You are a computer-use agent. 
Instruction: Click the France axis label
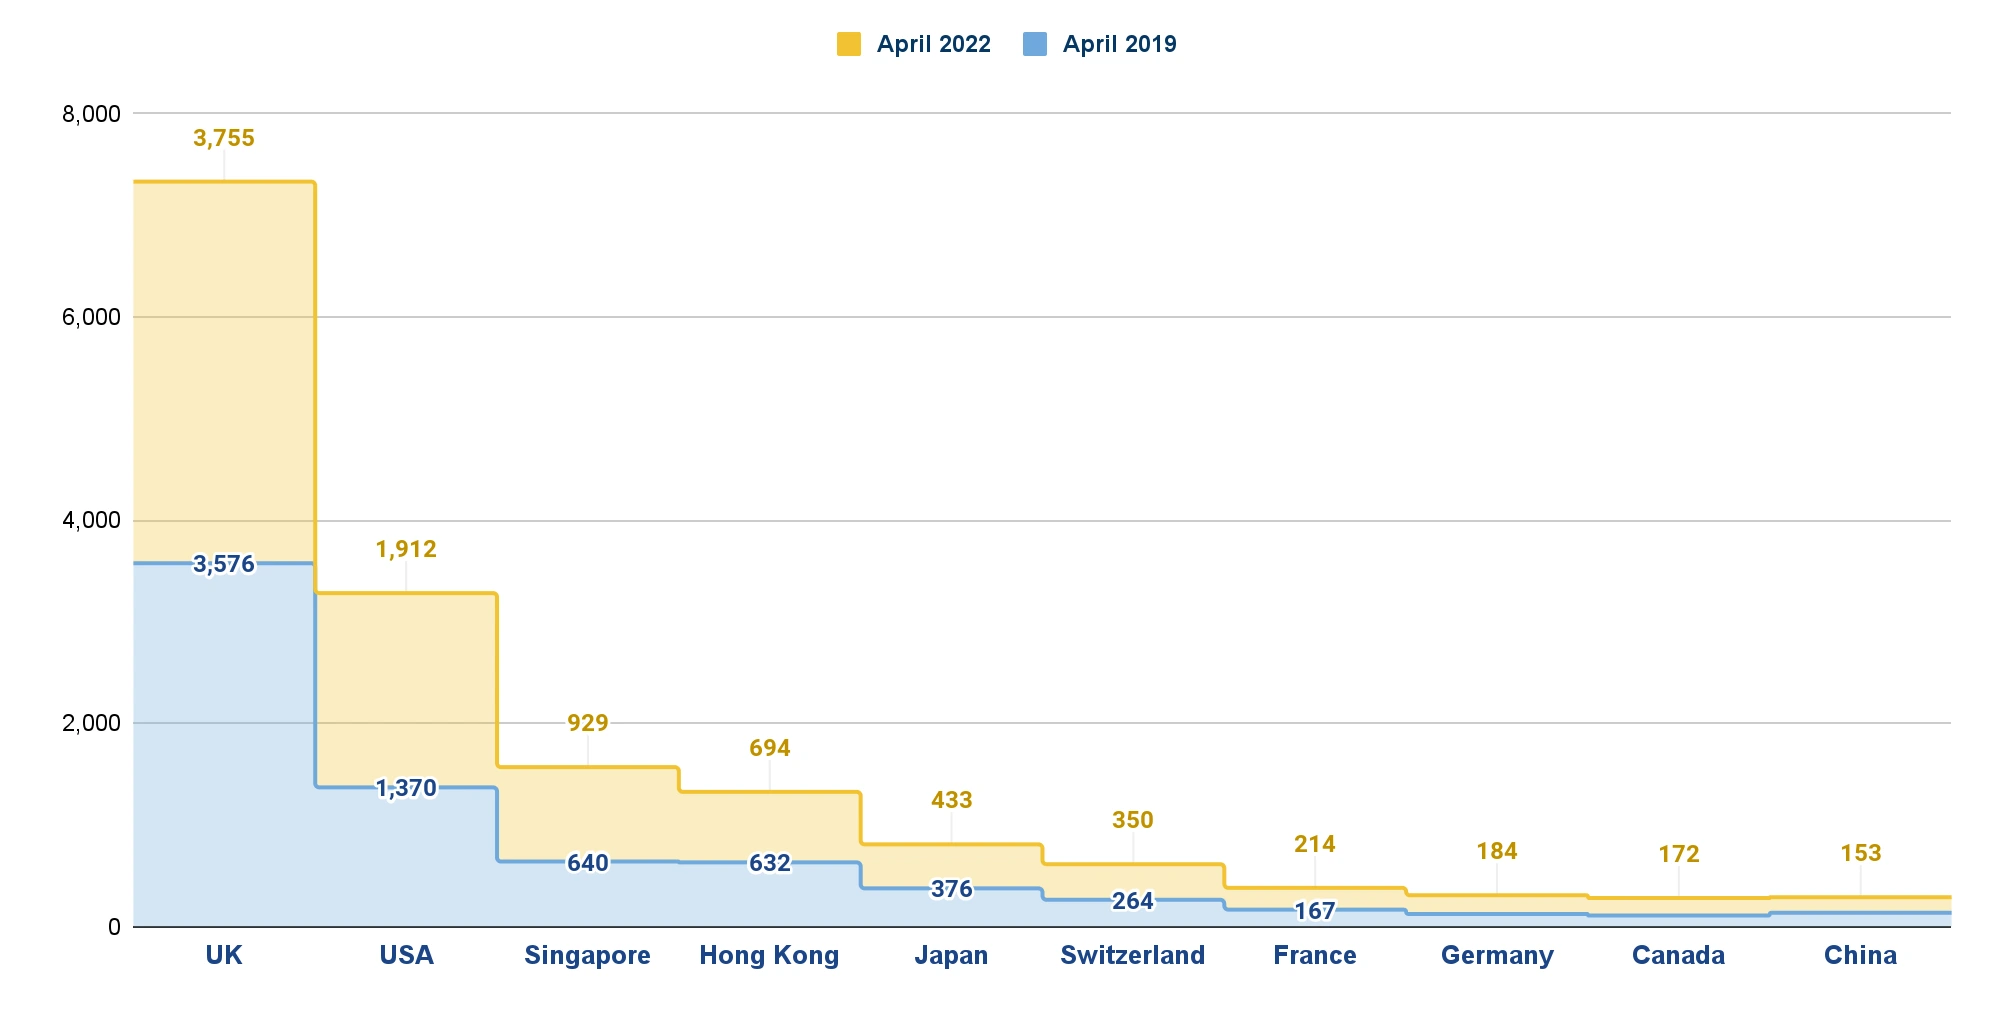tap(1314, 955)
